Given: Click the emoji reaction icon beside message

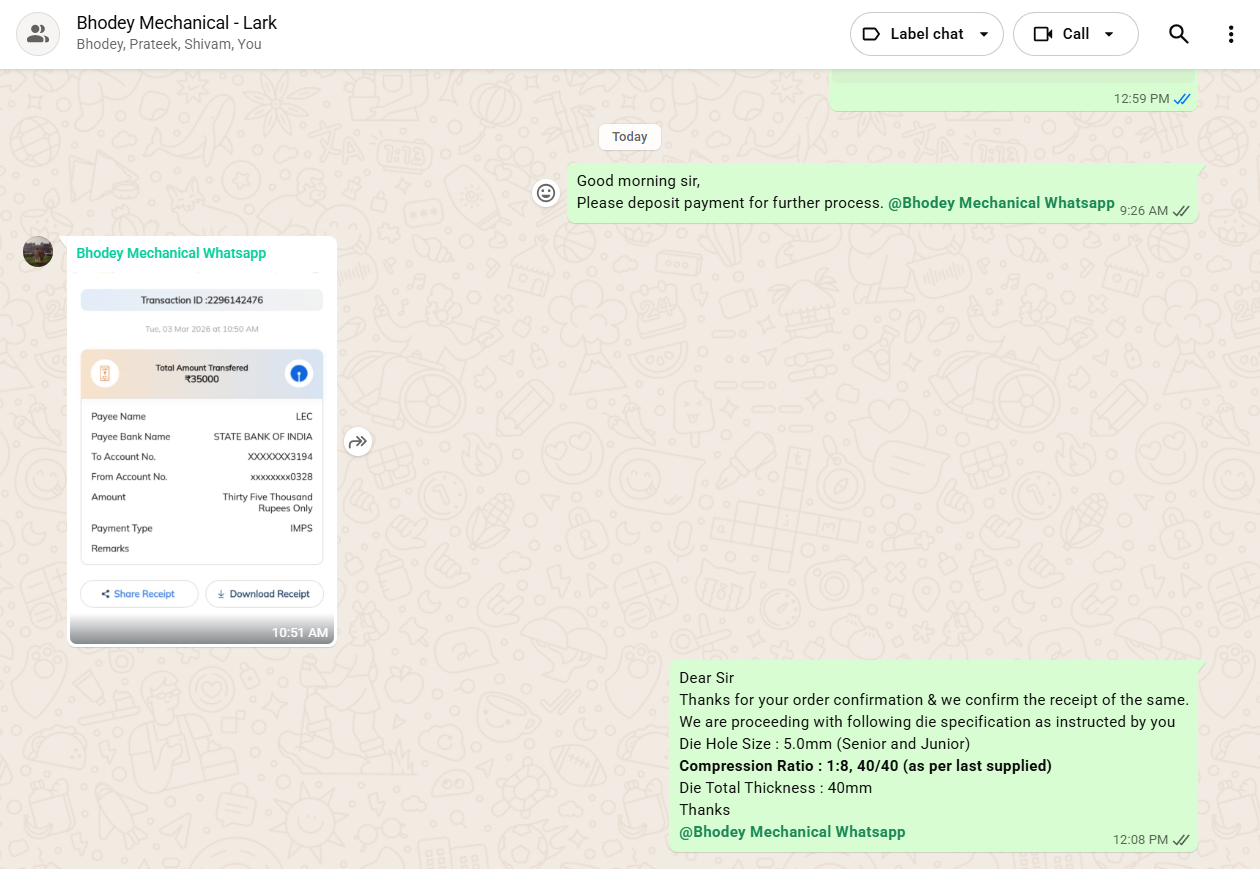Looking at the screenshot, I should pos(546,193).
